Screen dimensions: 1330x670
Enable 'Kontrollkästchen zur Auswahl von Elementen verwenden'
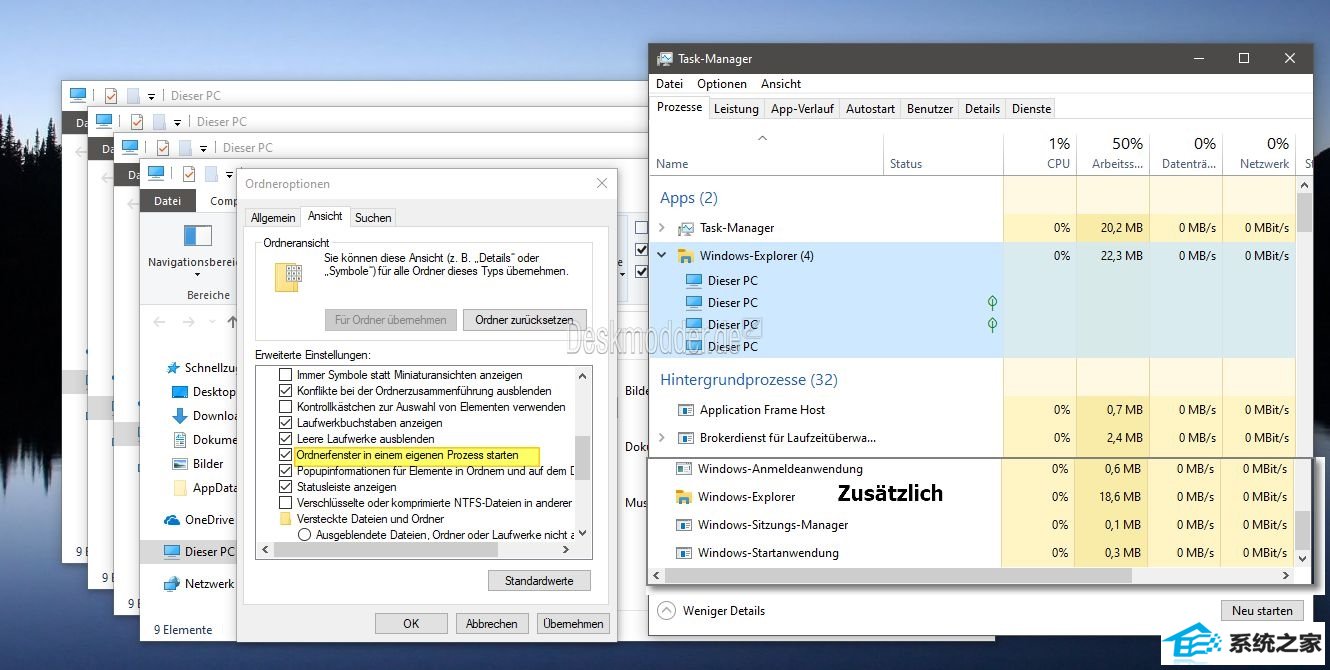pyautogui.click(x=286, y=407)
